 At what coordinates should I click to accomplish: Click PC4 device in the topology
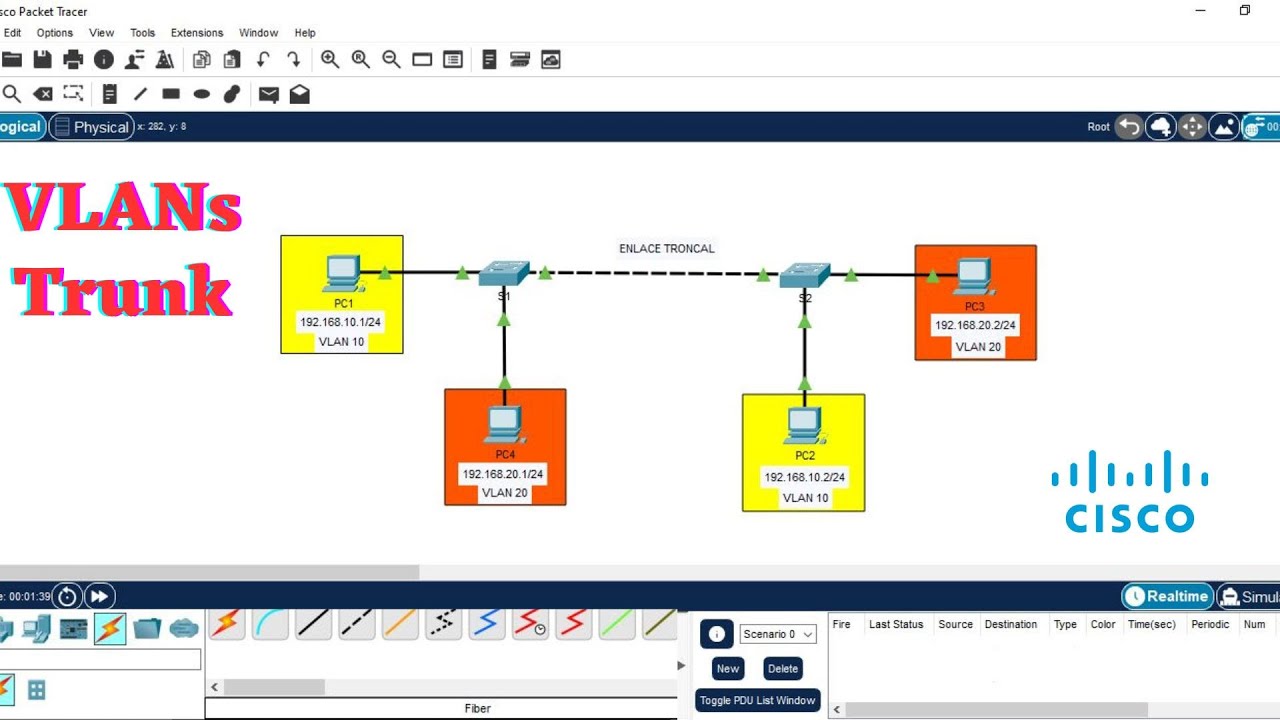[505, 425]
